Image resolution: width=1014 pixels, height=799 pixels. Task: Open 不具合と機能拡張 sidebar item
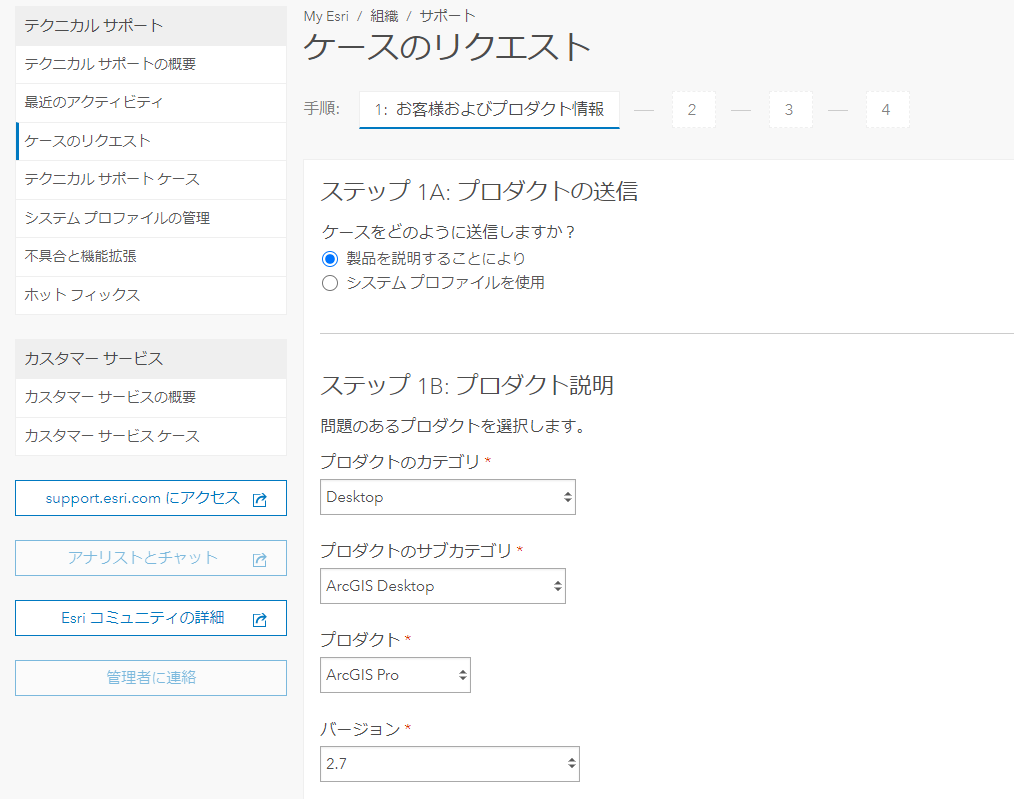pyautogui.click(x=151, y=256)
